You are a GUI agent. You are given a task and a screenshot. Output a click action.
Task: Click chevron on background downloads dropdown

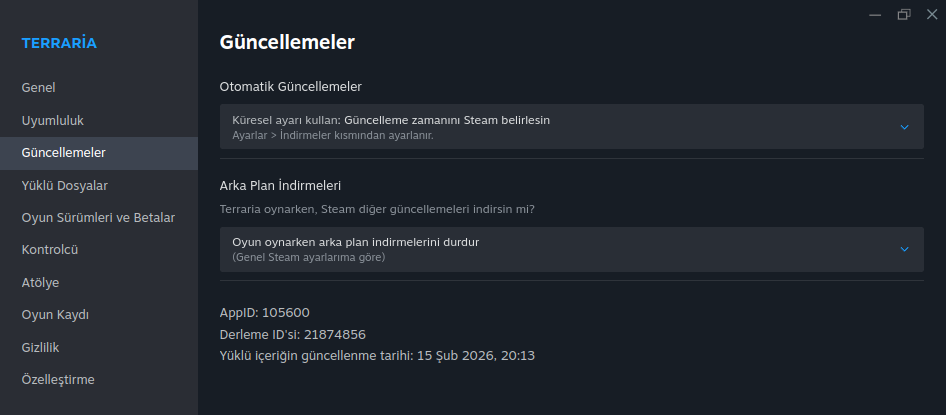click(904, 249)
